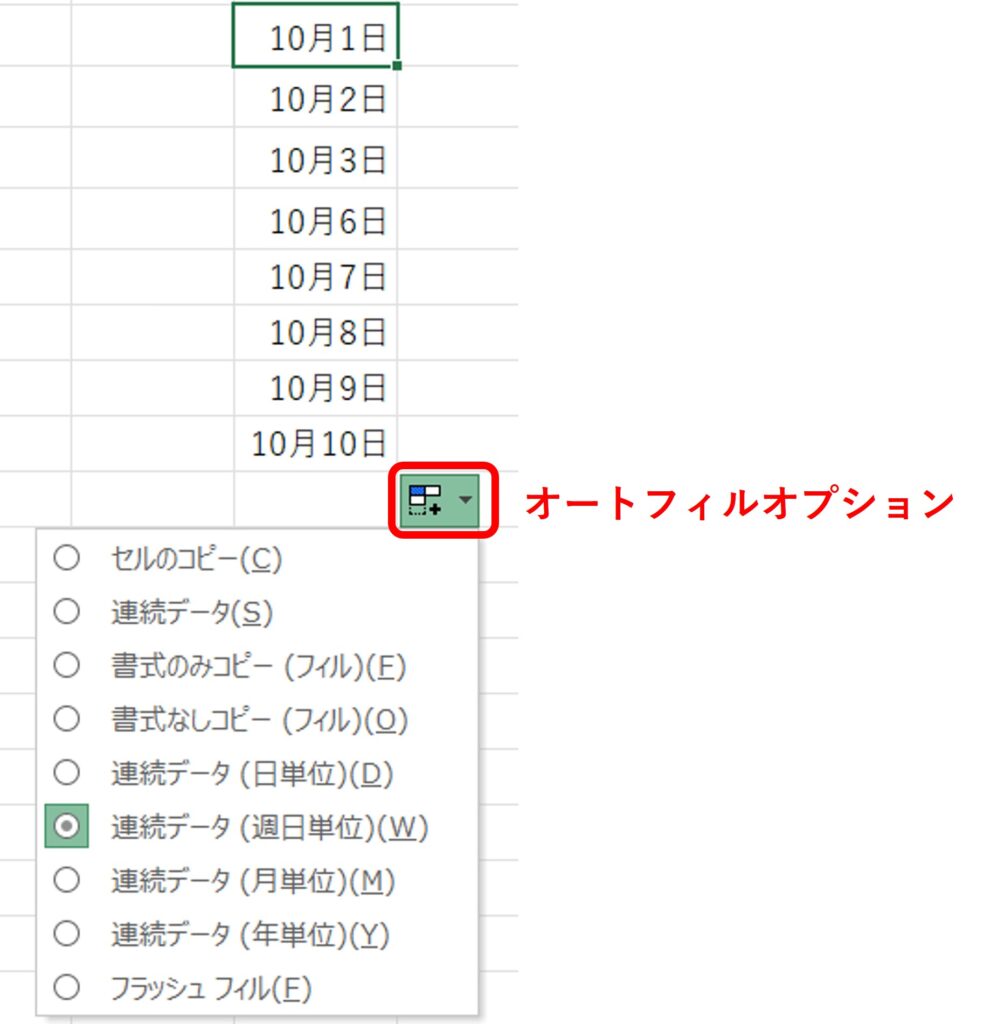Screen dimensions: 991x1024
Task: Click the fill handle on the 10月1日 cell
Action: [x=398, y=66]
